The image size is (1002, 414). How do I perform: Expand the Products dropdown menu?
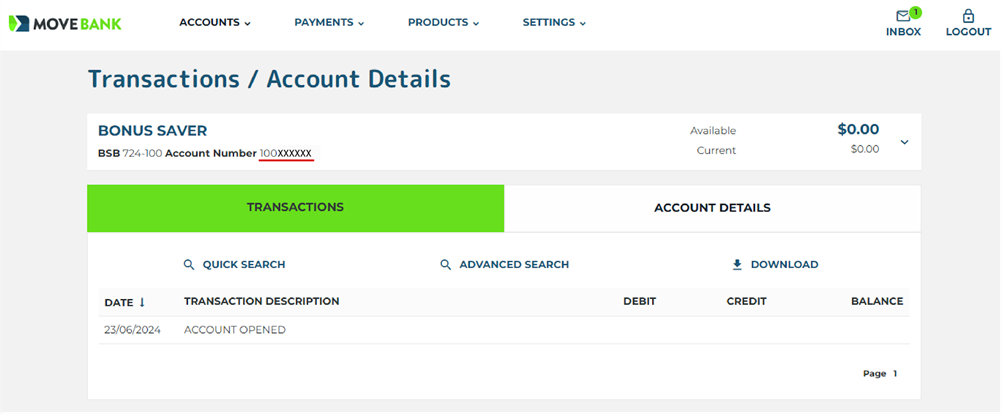[443, 22]
